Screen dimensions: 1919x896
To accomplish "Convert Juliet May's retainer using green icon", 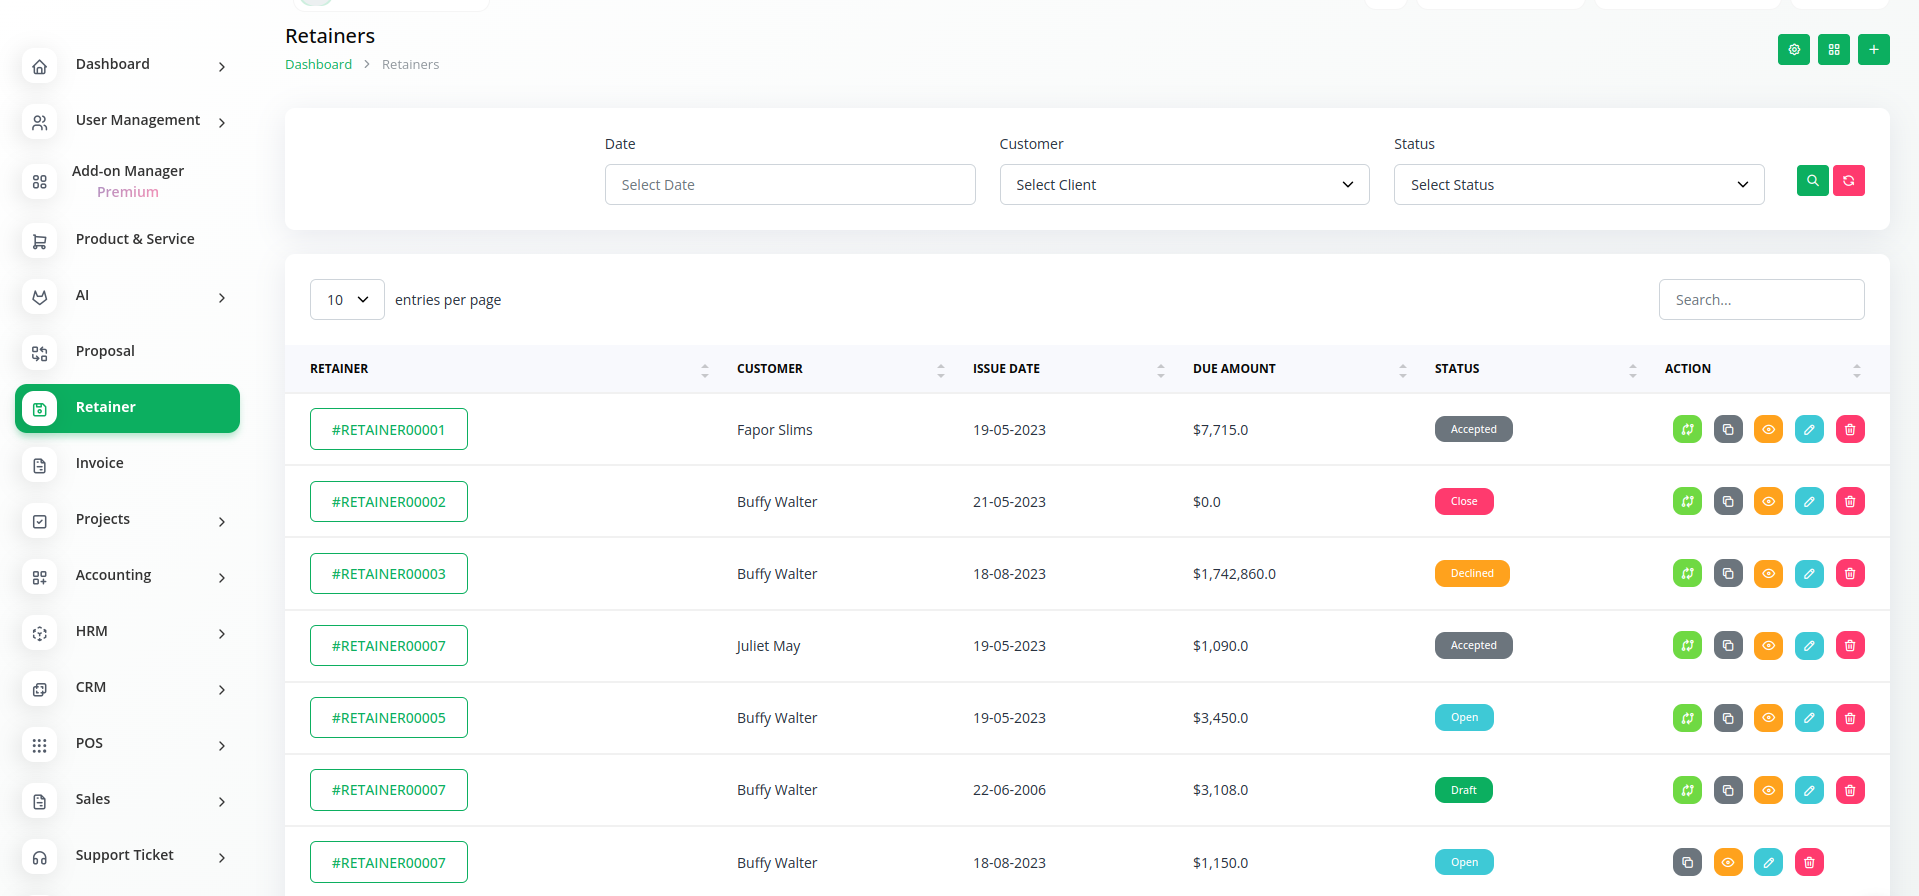I will point(1686,646).
